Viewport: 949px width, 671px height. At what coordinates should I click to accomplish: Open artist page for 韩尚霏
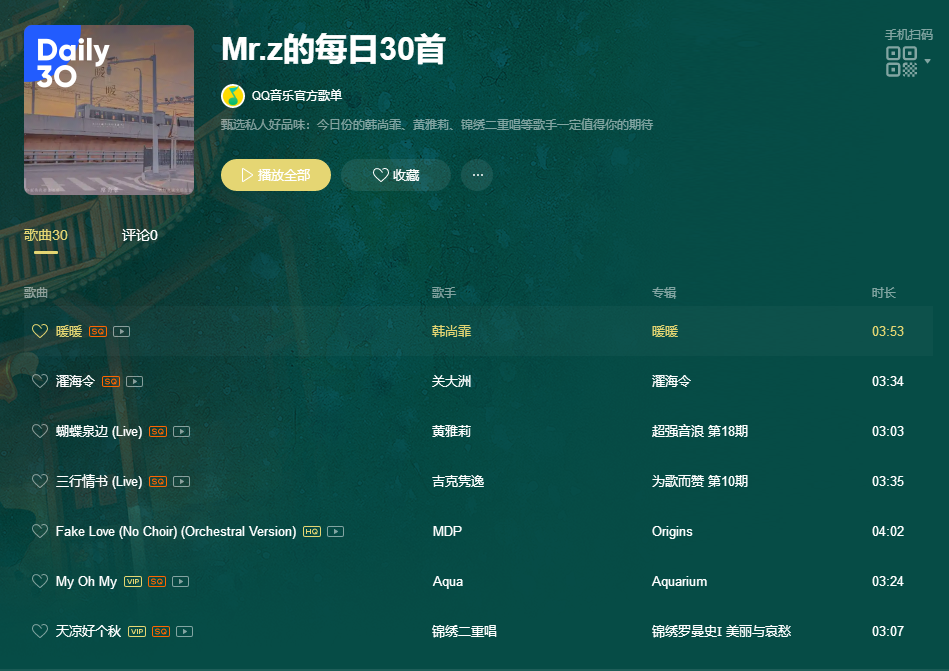coord(451,331)
